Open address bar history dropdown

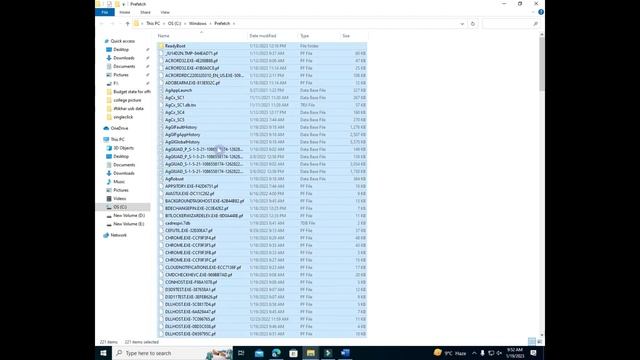(x=462, y=24)
